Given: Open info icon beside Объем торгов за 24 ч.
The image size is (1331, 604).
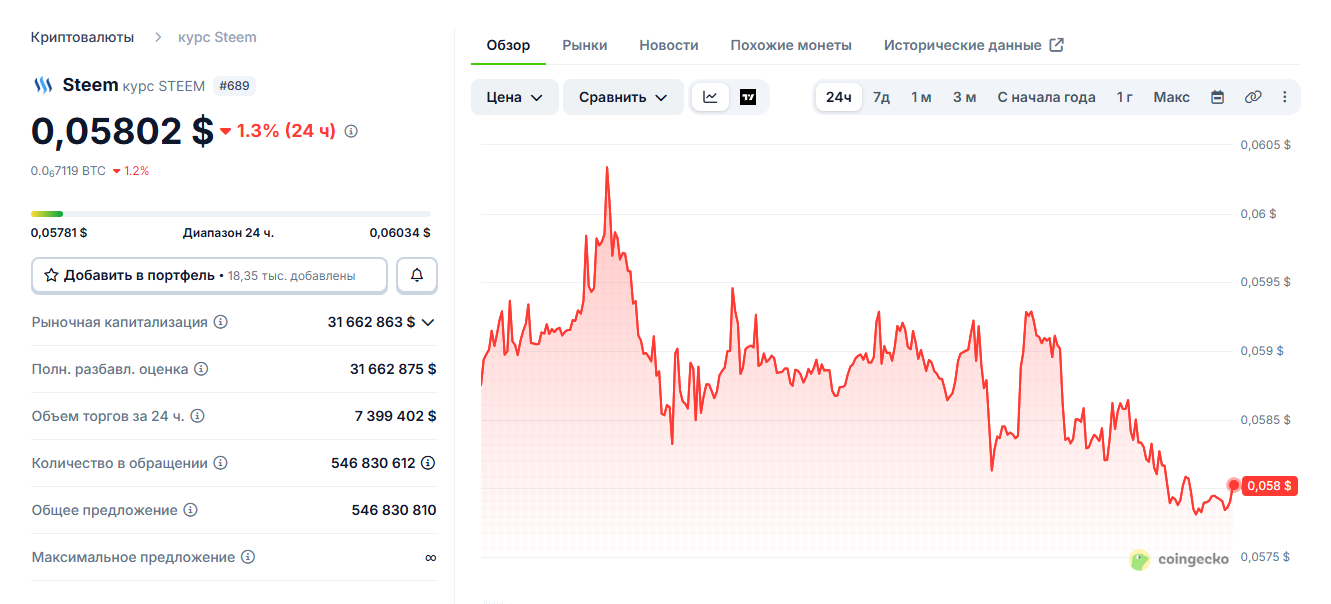Looking at the screenshot, I should click(x=198, y=416).
